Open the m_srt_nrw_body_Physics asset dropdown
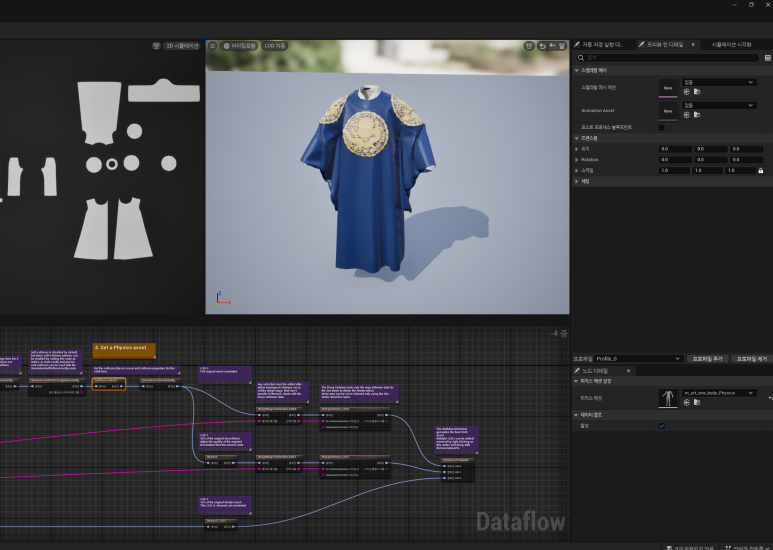The height and width of the screenshot is (550, 773). 719,393
